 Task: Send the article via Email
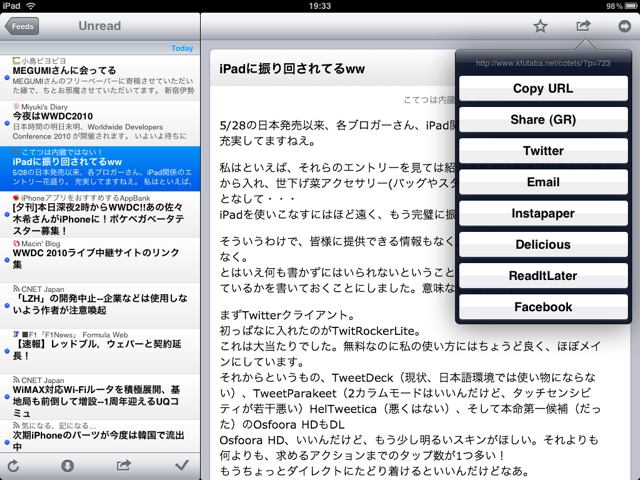tap(543, 182)
